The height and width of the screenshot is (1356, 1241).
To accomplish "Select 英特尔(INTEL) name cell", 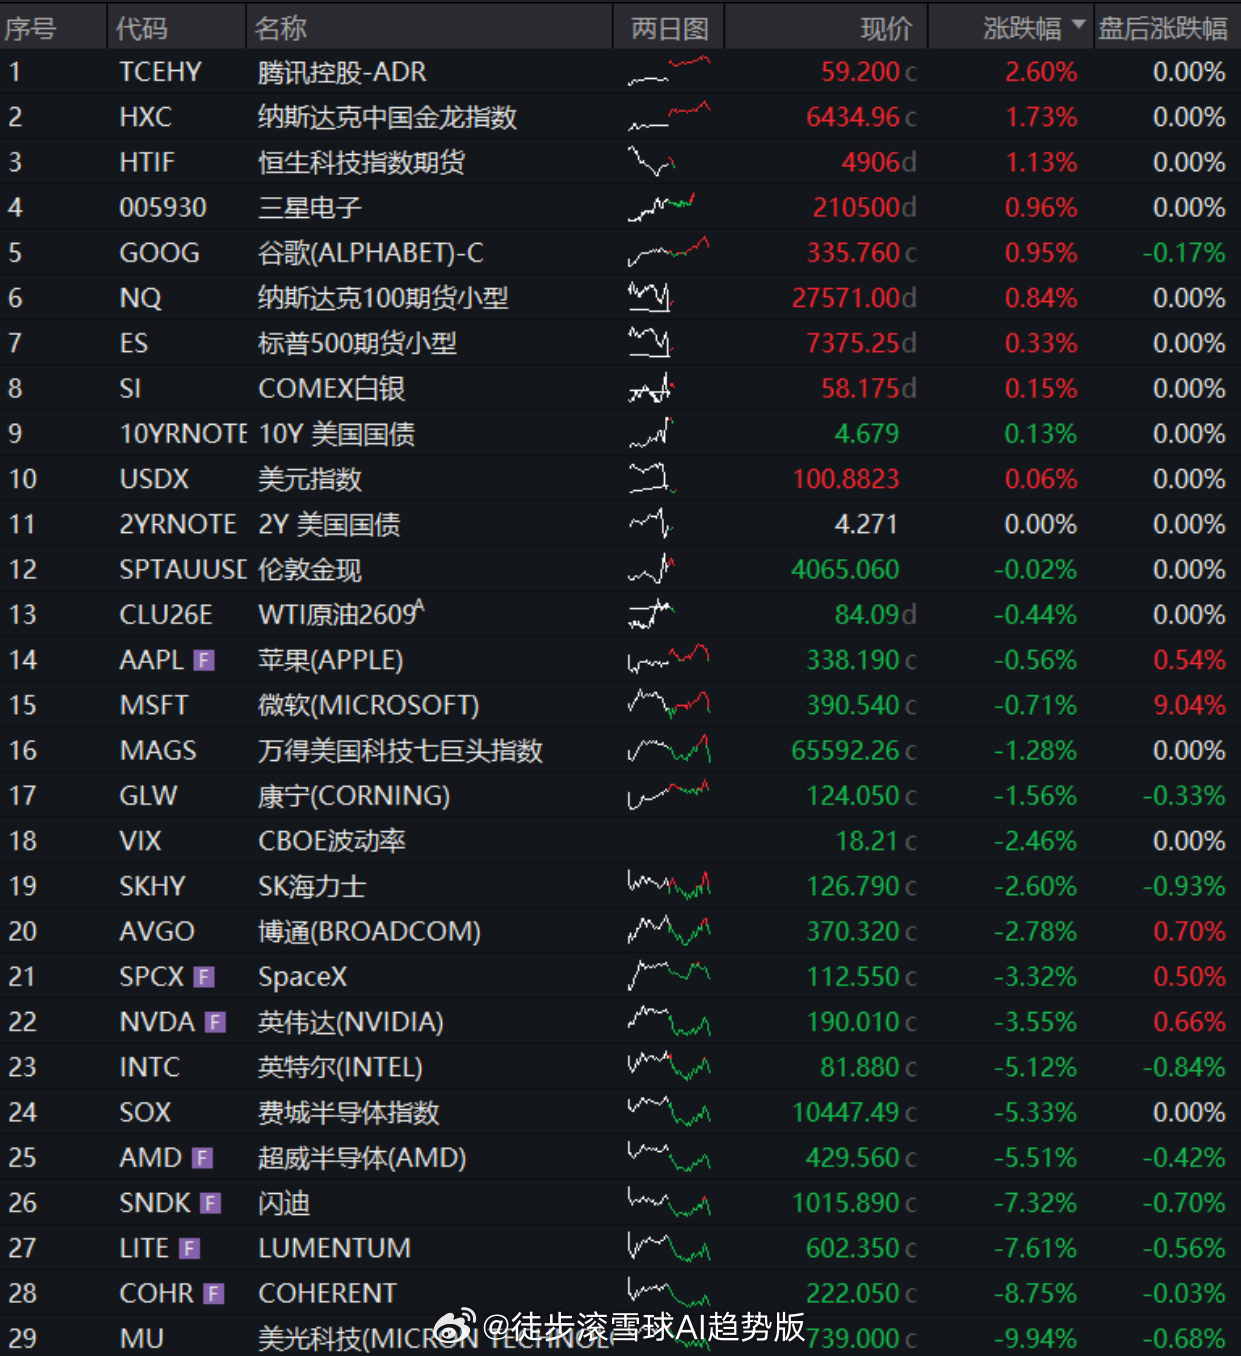I will 340,1067.
